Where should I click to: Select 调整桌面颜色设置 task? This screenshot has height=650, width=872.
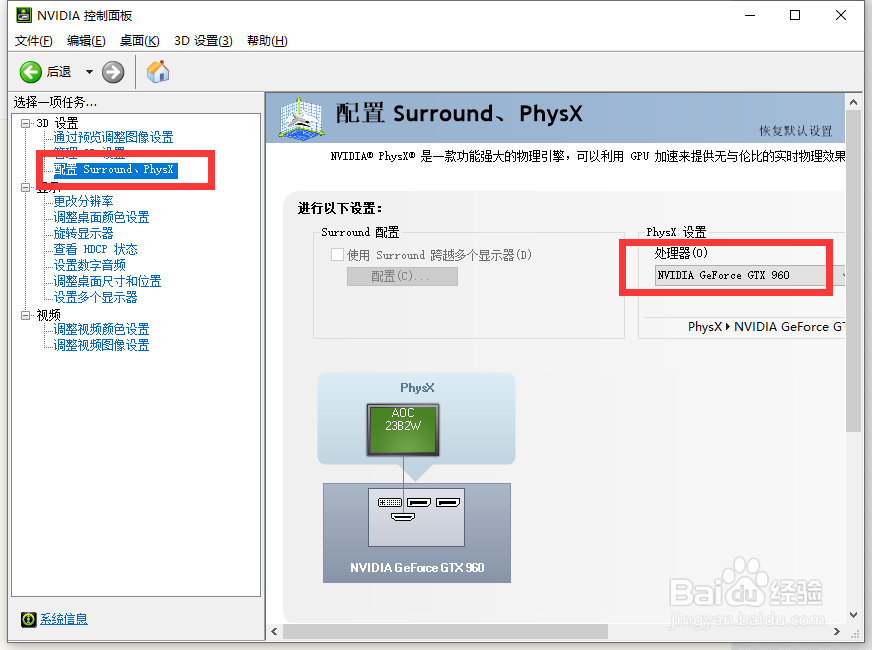pyautogui.click(x=101, y=217)
